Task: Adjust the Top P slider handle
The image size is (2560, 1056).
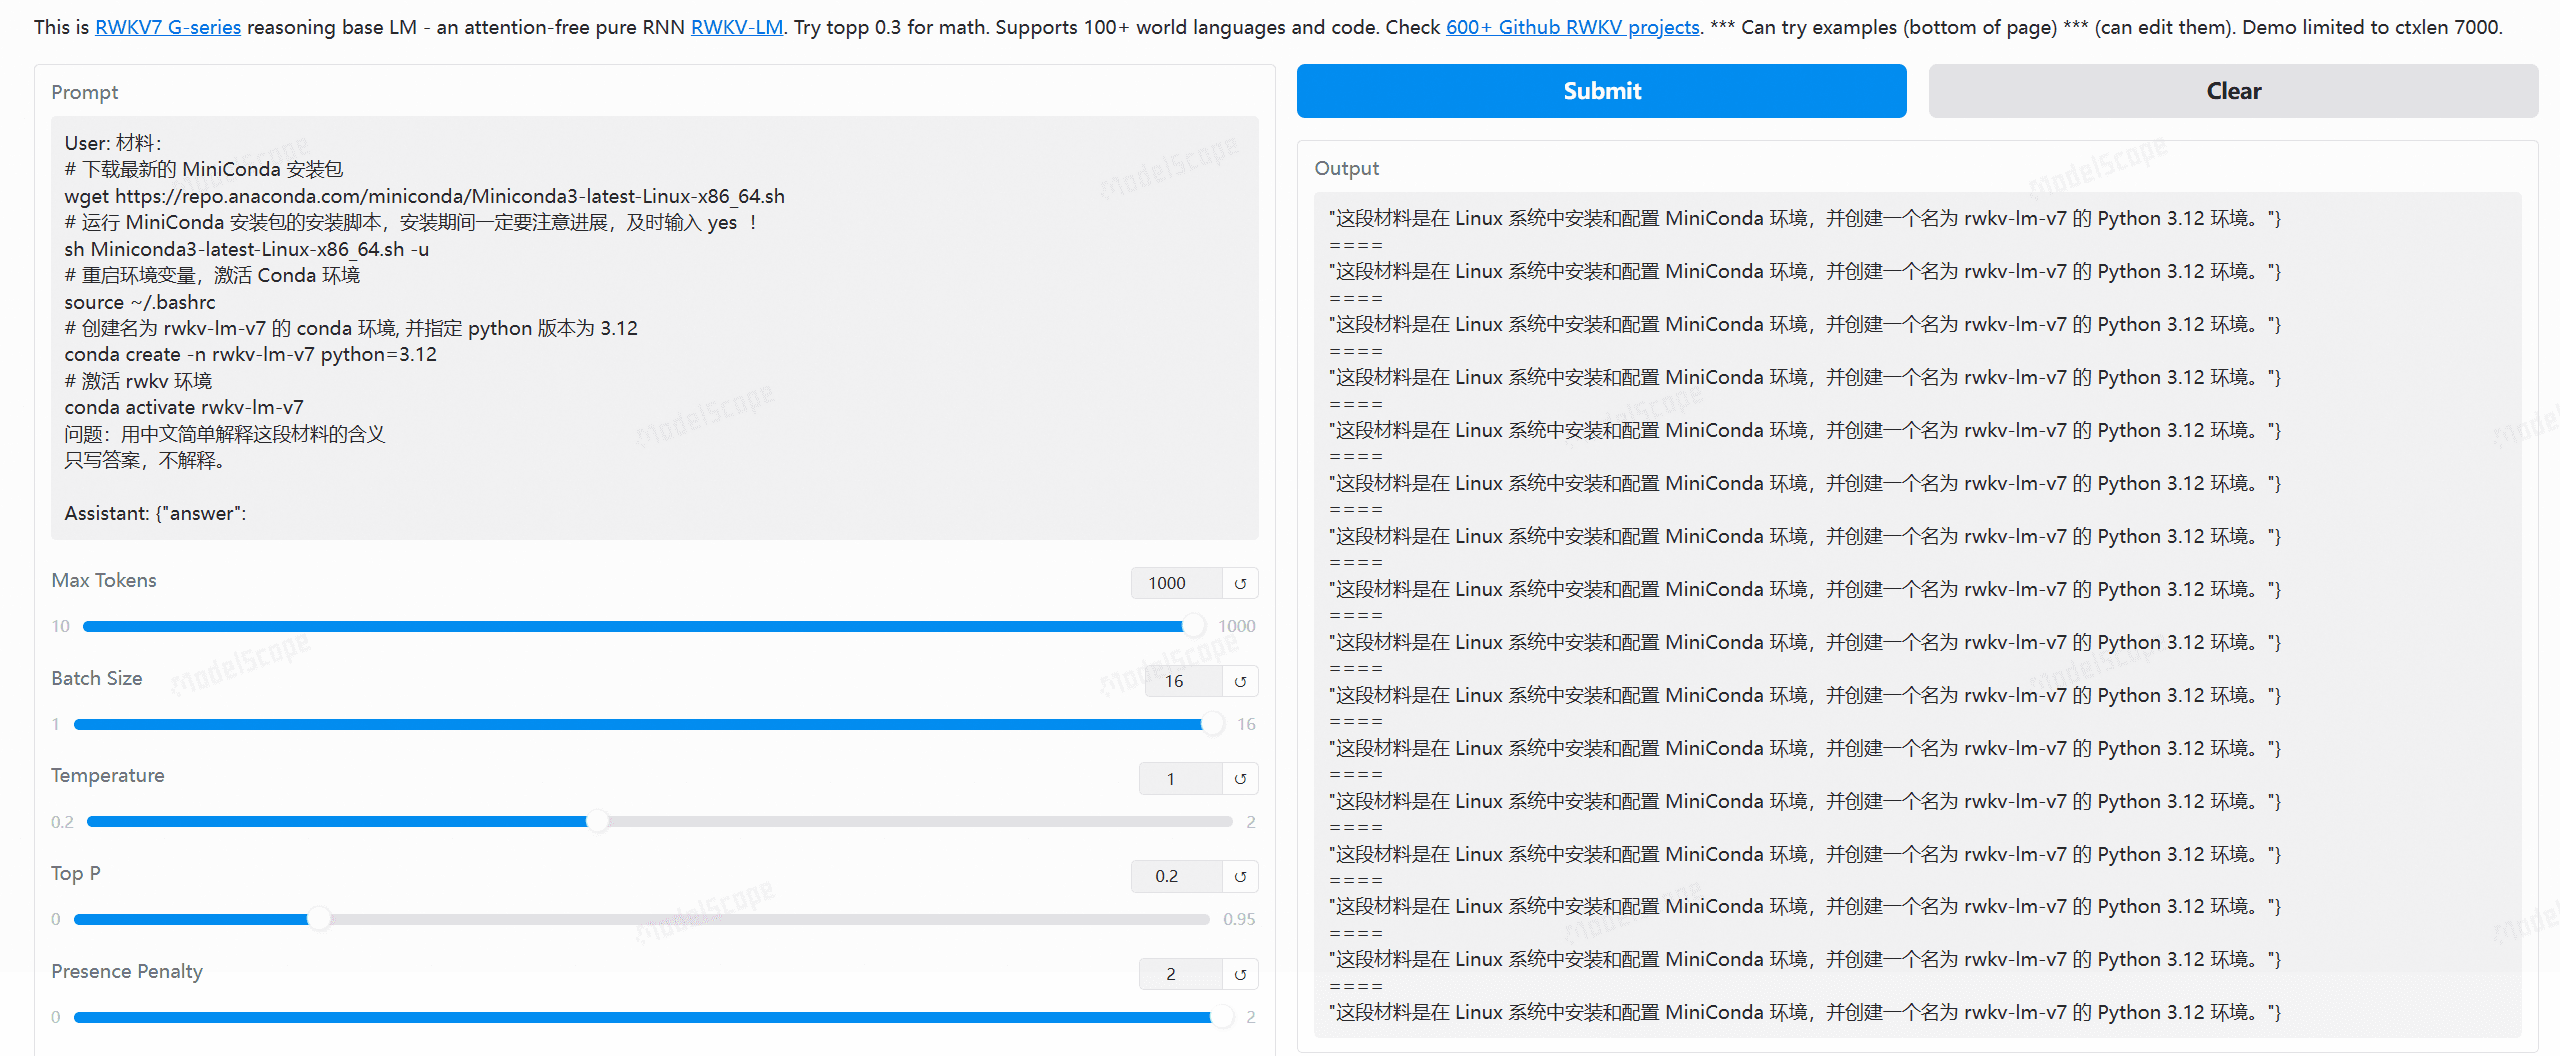Action: point(319,919)
